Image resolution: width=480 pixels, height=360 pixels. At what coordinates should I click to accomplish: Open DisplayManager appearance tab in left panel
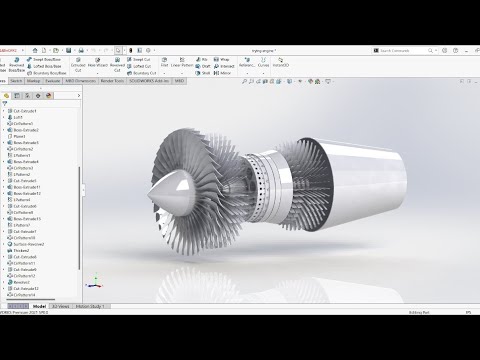click(x=49, y=96)
